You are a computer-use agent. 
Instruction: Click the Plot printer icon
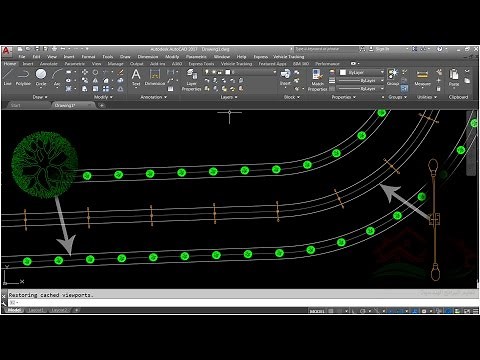click(54, 49)
